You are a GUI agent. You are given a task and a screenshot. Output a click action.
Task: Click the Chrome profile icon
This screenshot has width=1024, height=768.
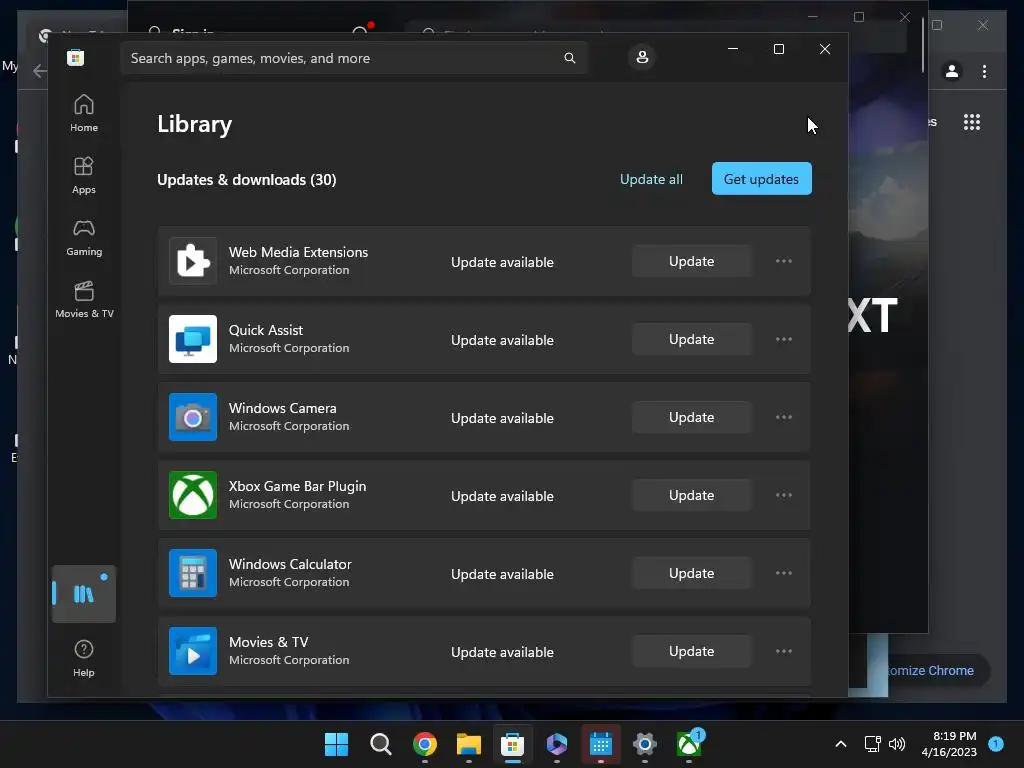click(952, 71)
